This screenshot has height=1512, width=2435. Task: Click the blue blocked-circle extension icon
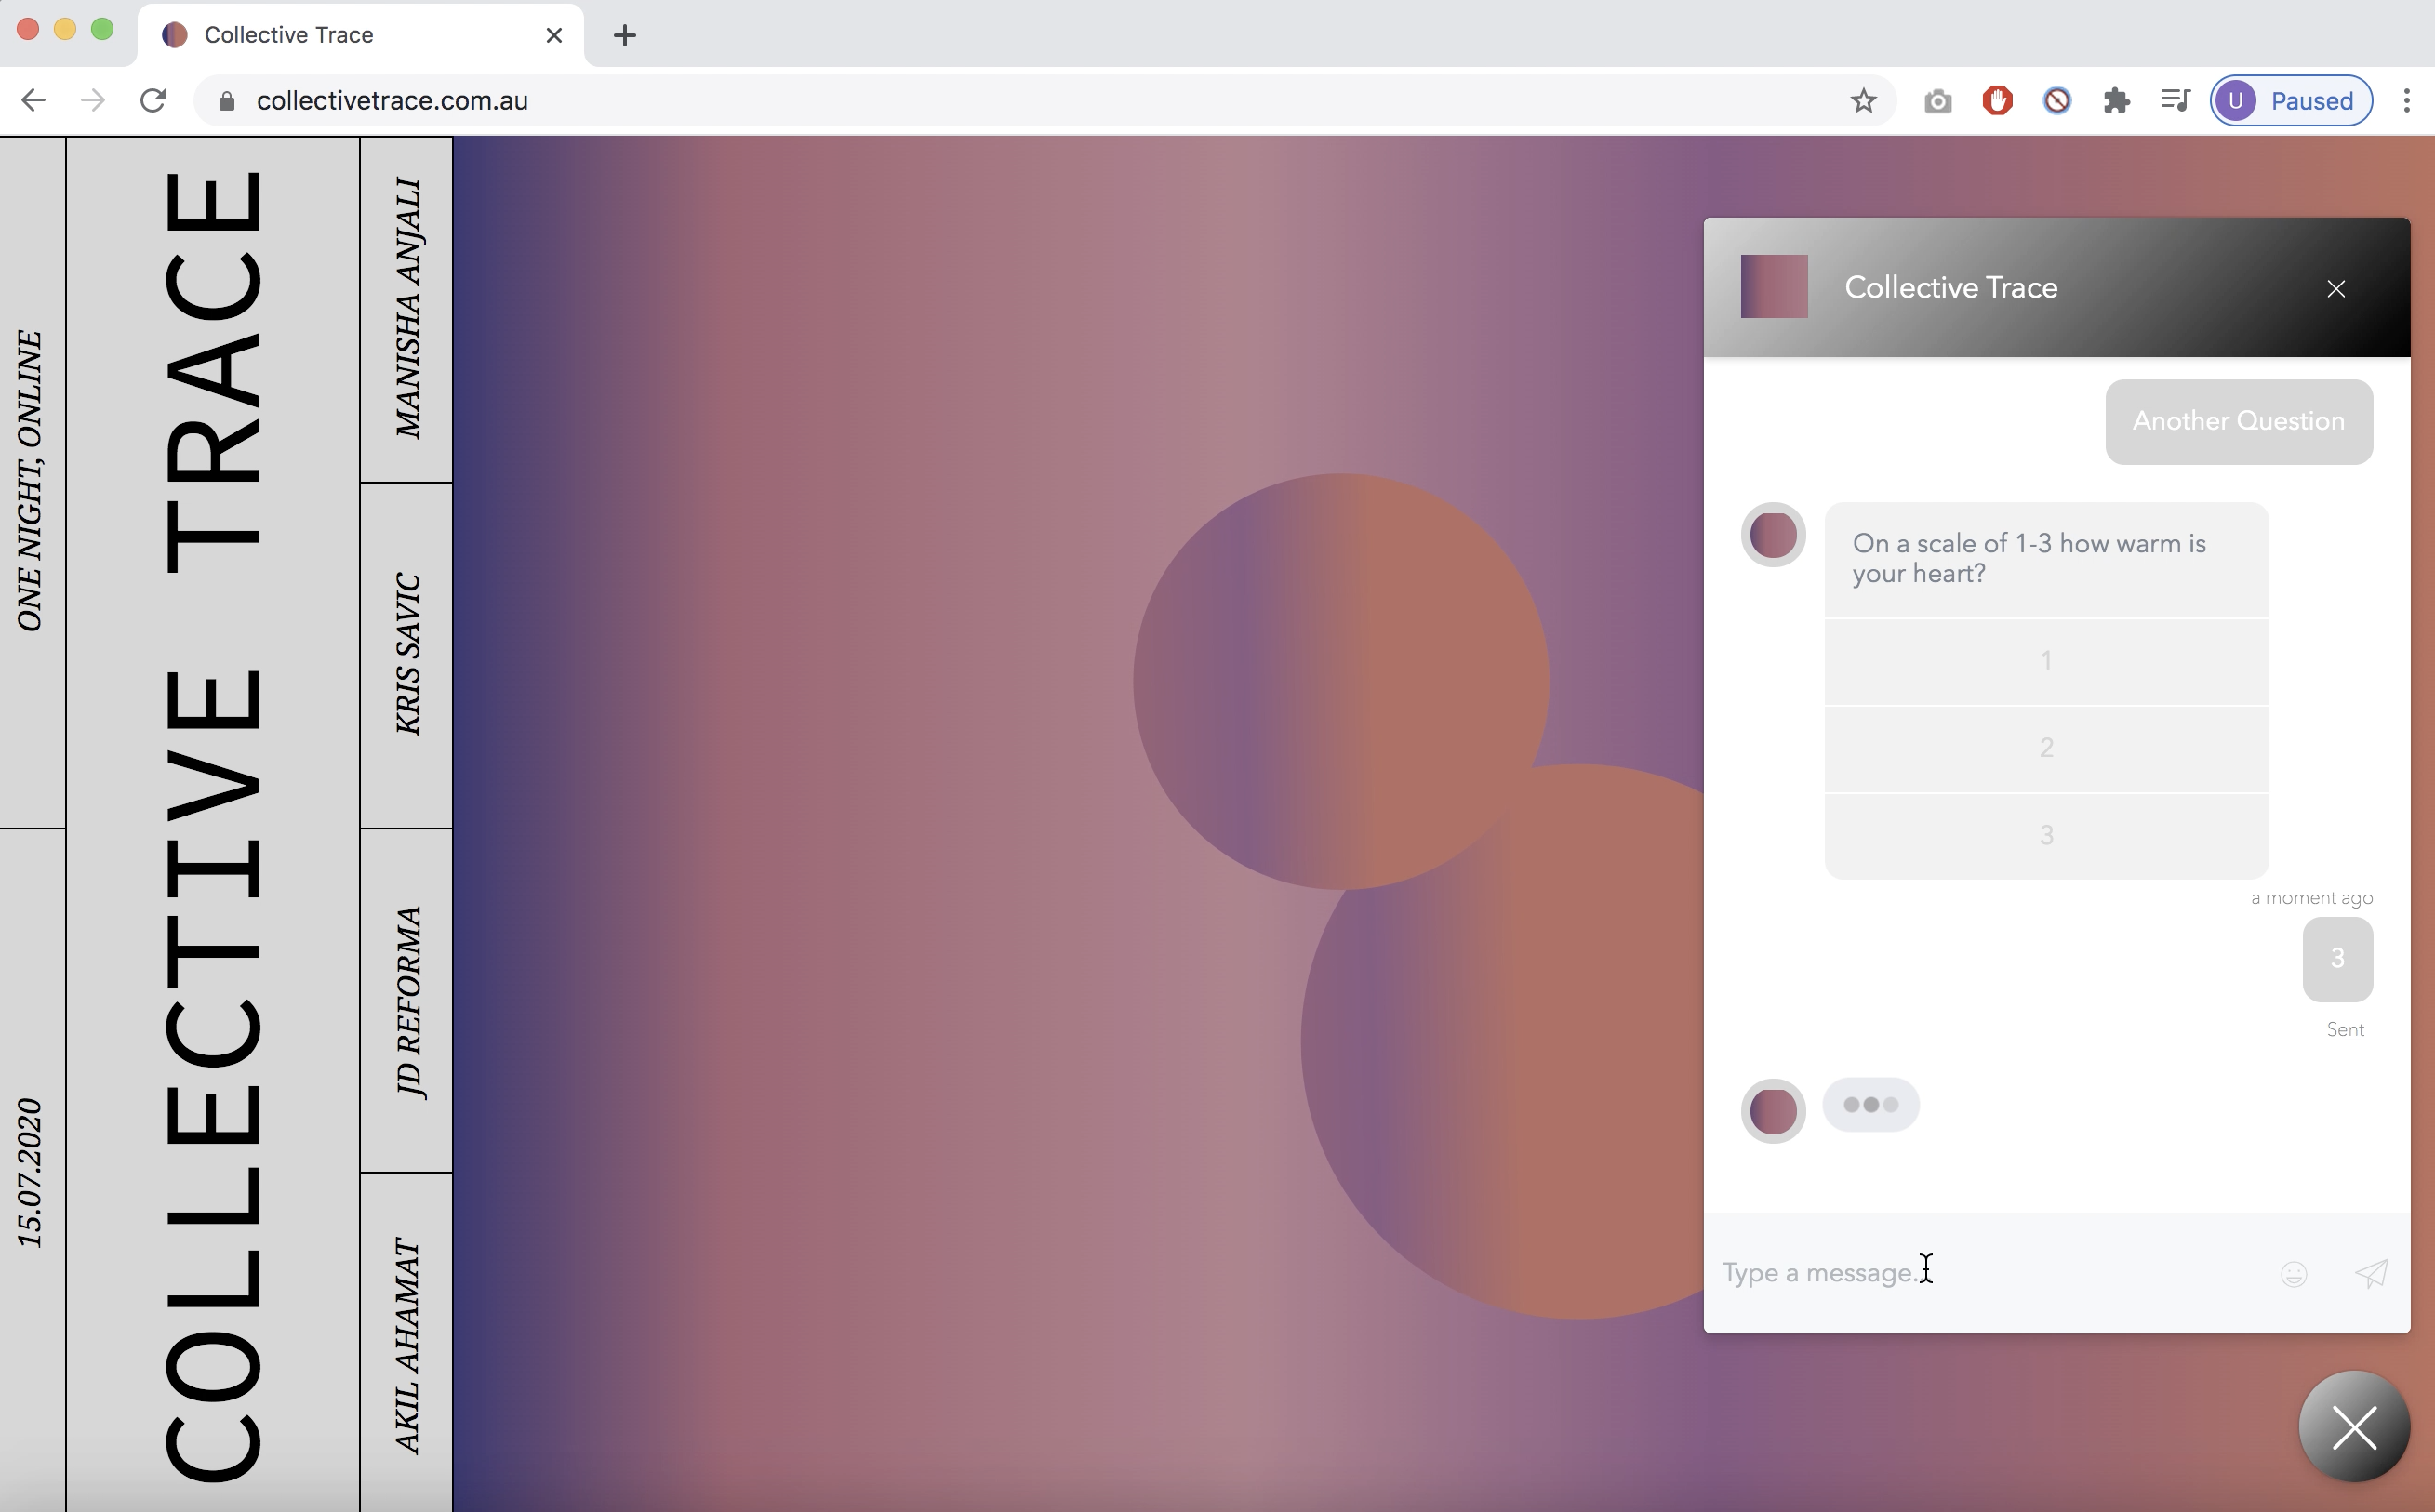tap(2057, 101)
